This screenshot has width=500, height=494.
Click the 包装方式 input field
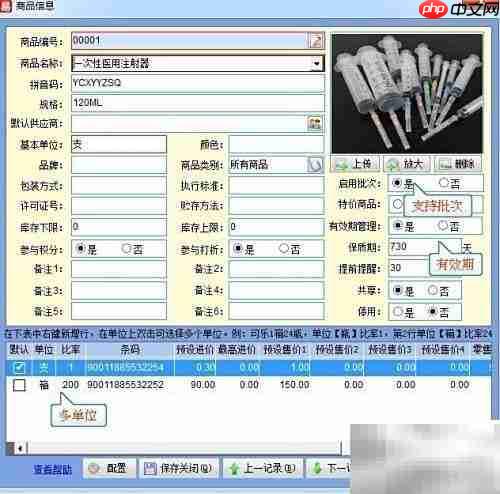(x=119, y=185)
